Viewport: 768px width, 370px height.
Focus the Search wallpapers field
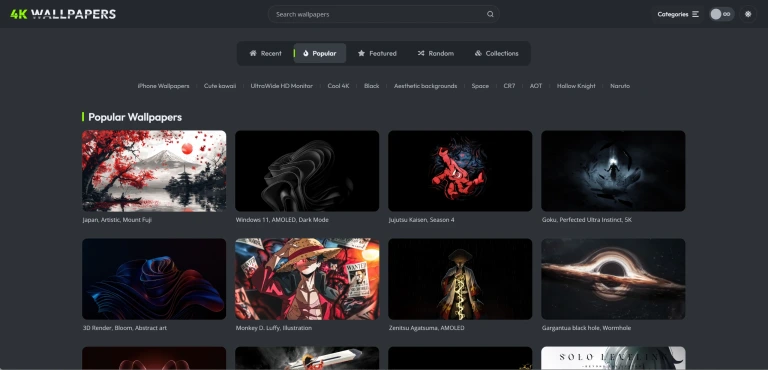point(384,14)
